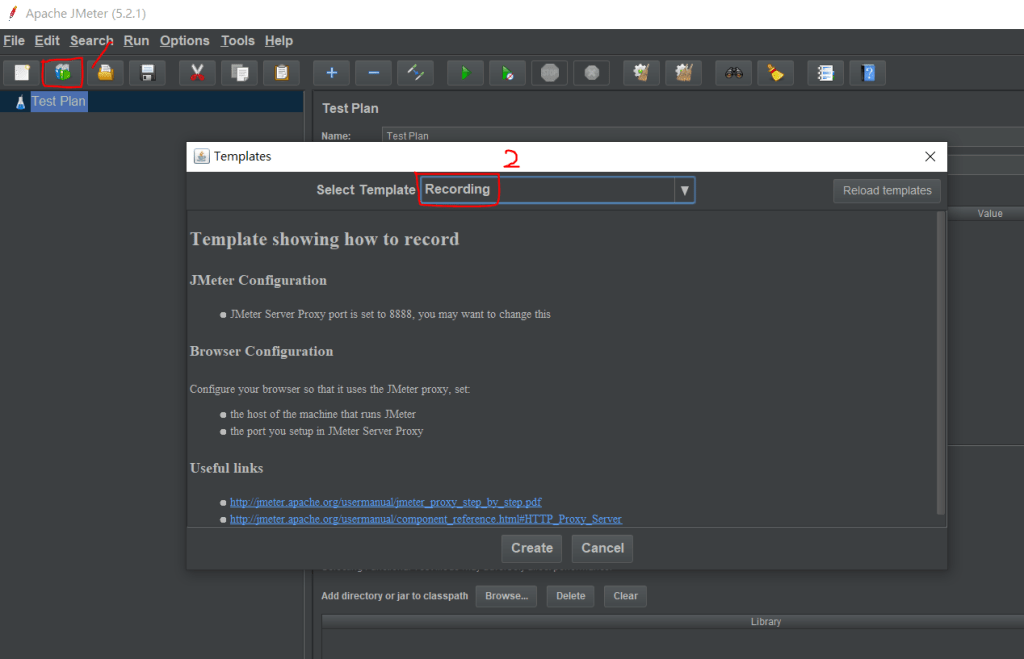
Task: Click the Create button
Action: pos(532,548)
